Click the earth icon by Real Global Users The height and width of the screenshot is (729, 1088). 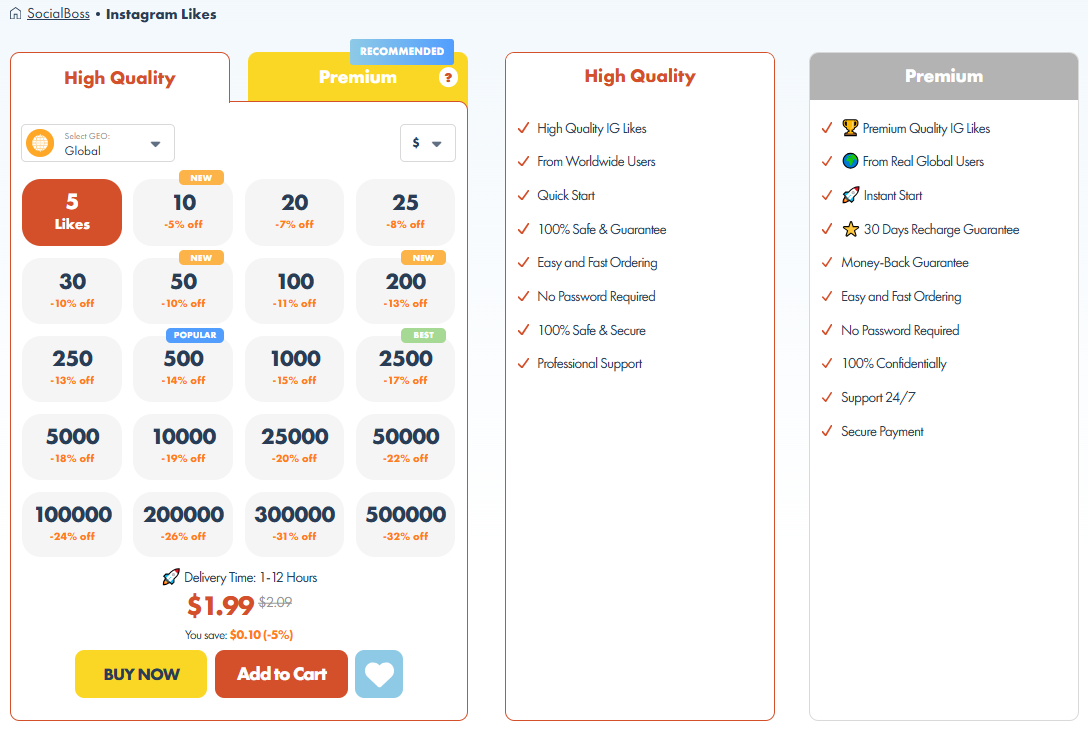(850, 161)
